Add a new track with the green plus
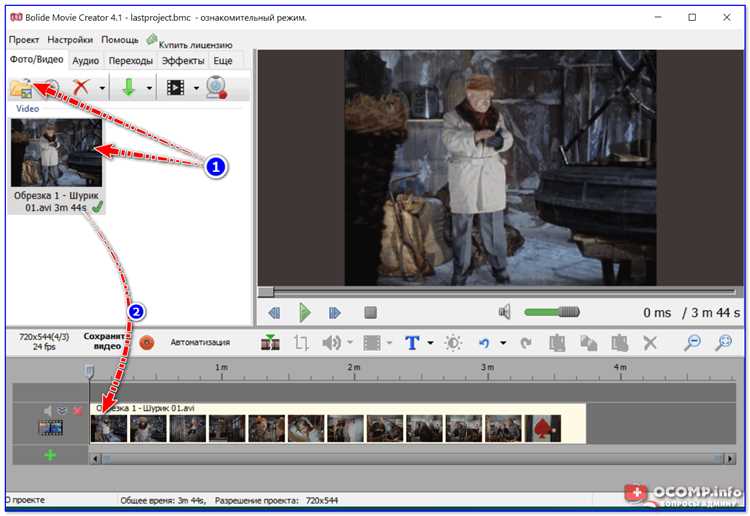 [50, 455]
